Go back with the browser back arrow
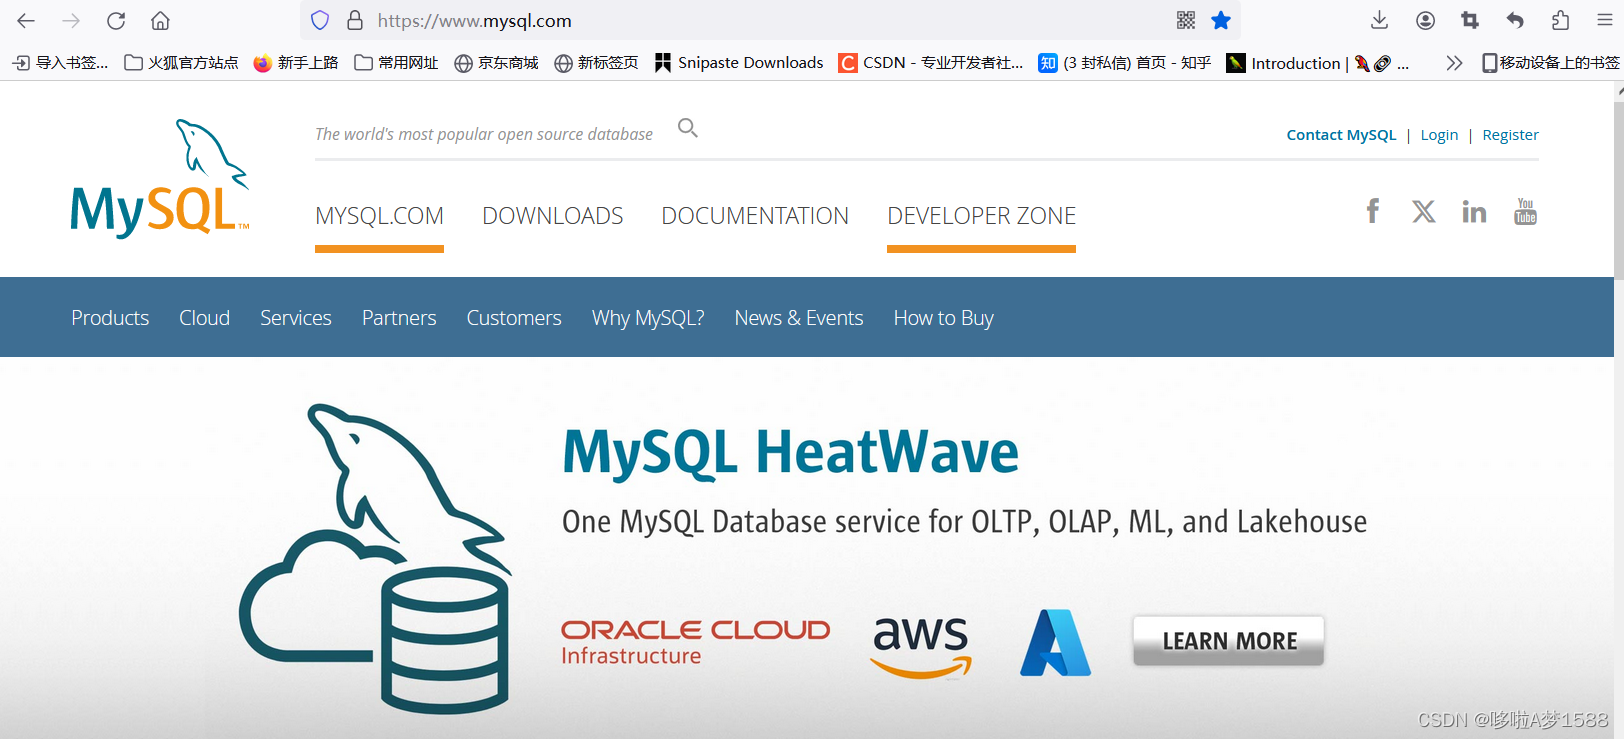This screenshot has width=1624, height=739. tap(26, 20)
